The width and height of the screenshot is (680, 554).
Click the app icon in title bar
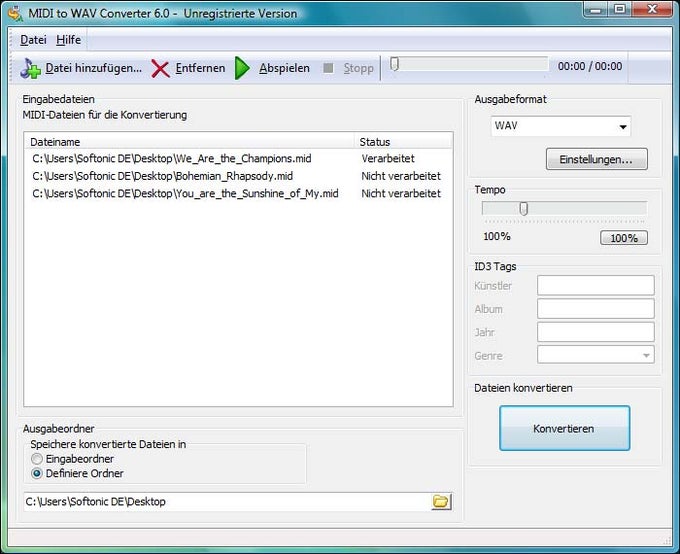15,13
